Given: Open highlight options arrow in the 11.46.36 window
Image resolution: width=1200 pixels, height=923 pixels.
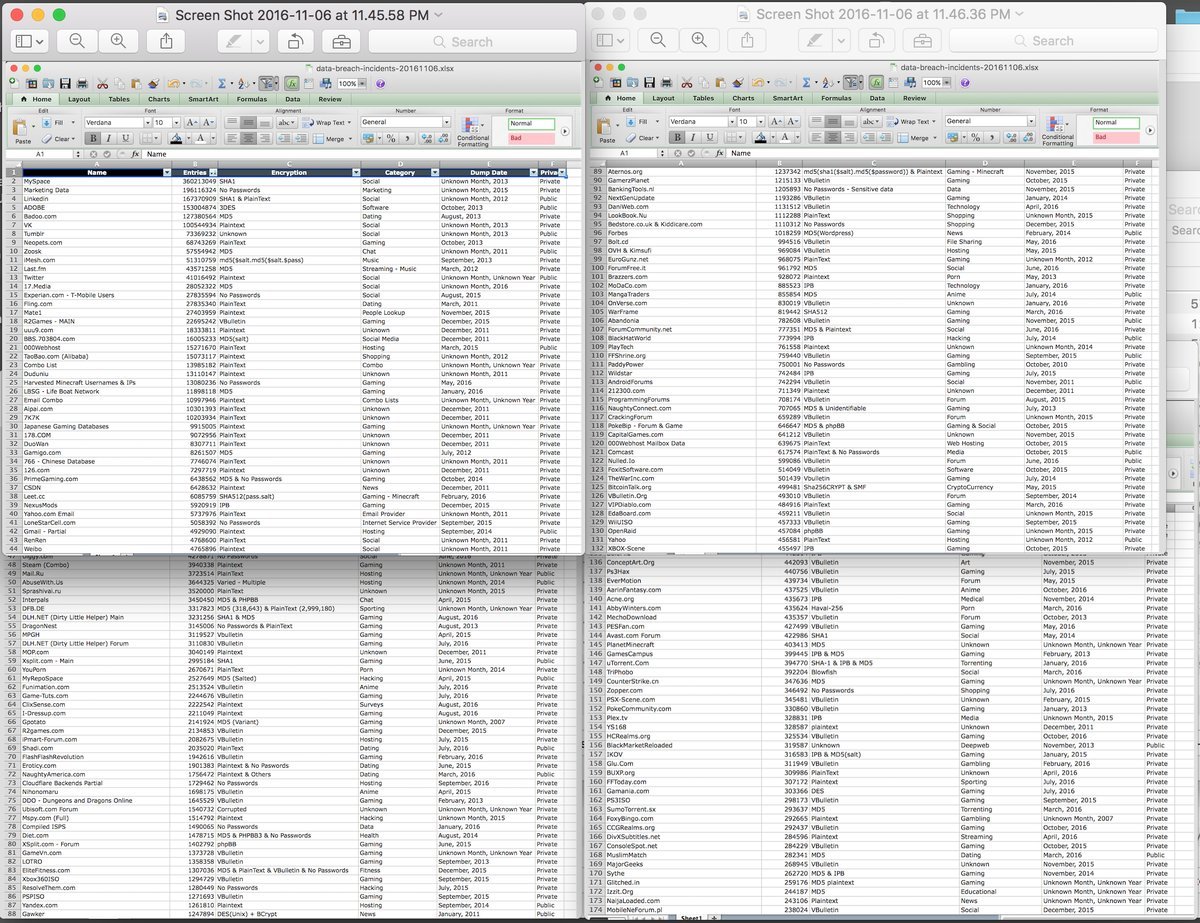Looking at the screenshot, I should [842, 40].
